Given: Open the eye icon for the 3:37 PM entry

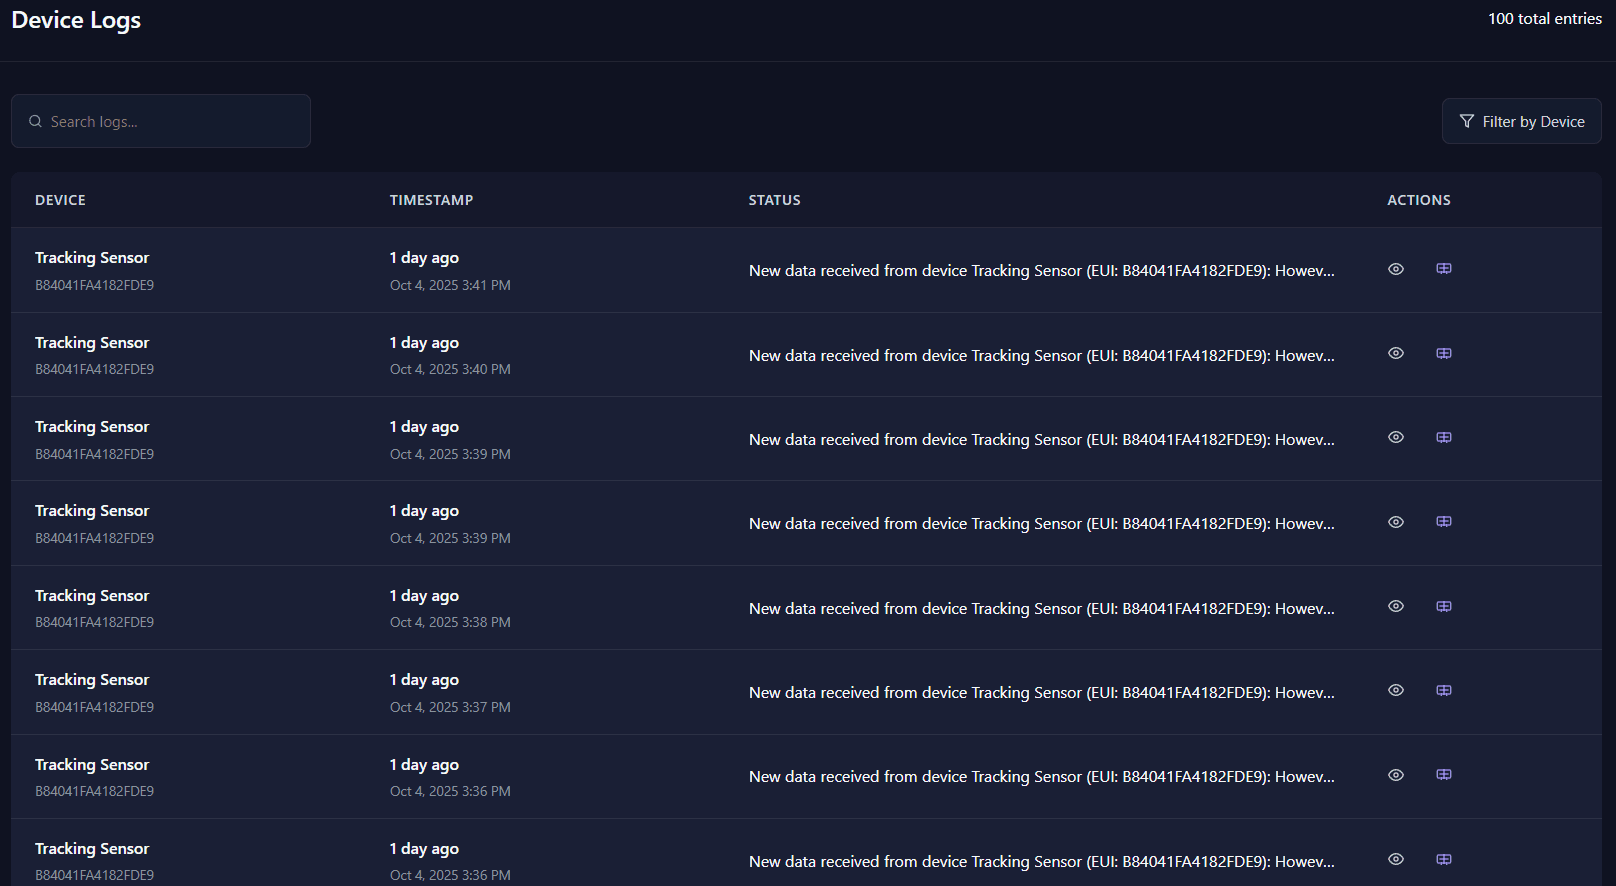Looking at the screenshot, I should coord(1396,690).
